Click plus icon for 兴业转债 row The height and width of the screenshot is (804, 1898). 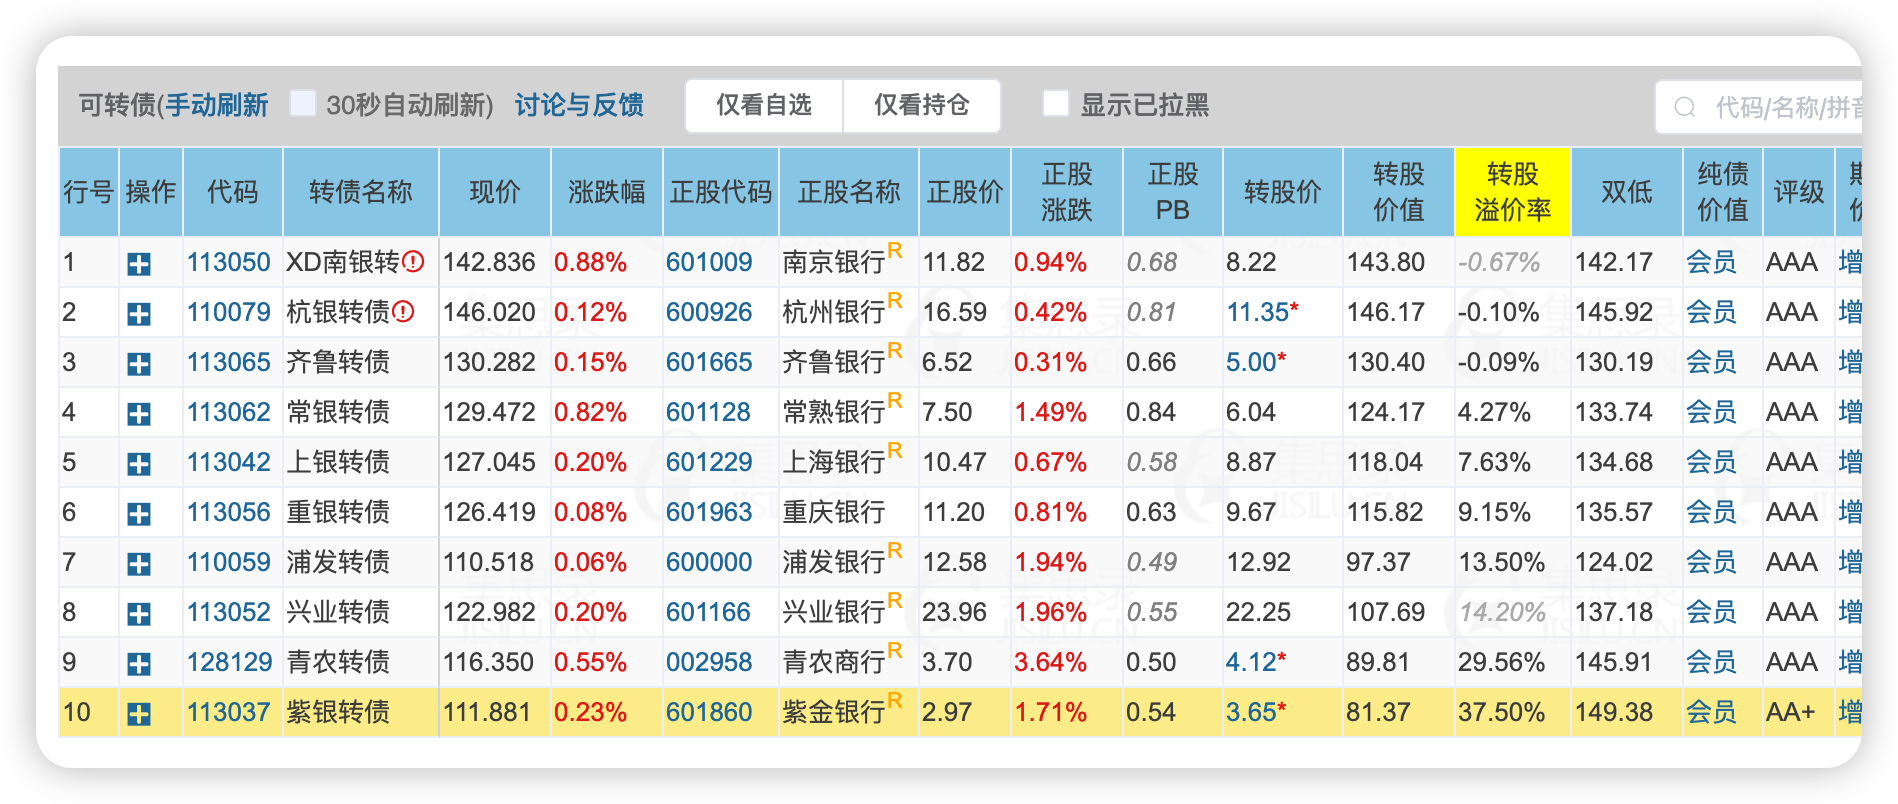click(139, 614)
